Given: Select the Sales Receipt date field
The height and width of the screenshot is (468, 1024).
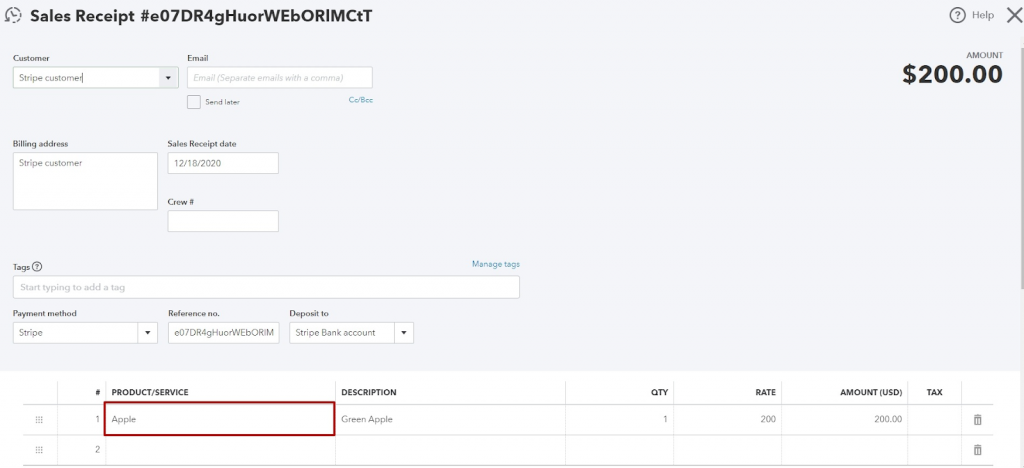Looking at the screenshot, I should [x=223, y=163].
